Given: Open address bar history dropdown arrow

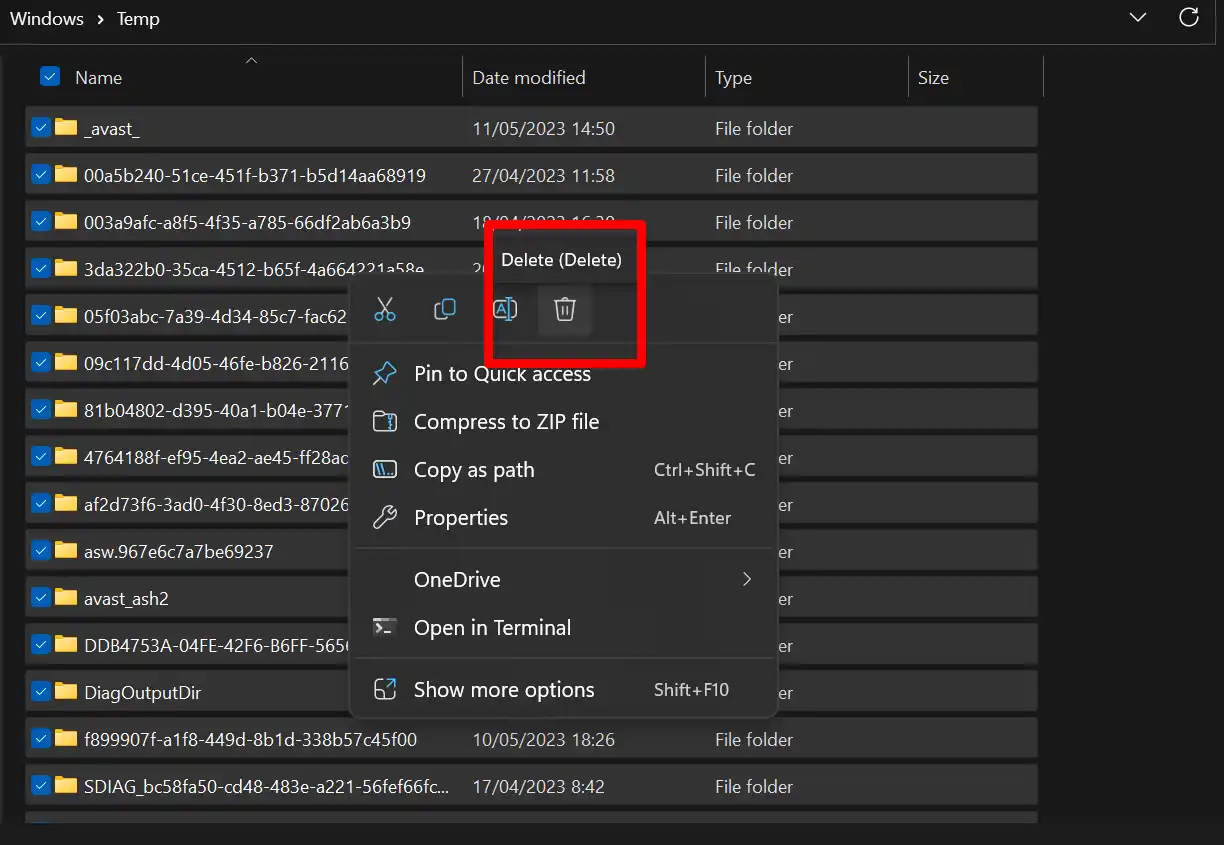Looking at the screenshot, I should [1137, 17].
